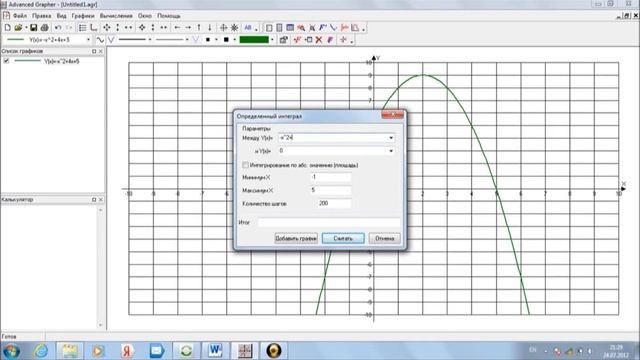Click the four-arrow zoom icon

pos(107,28)
